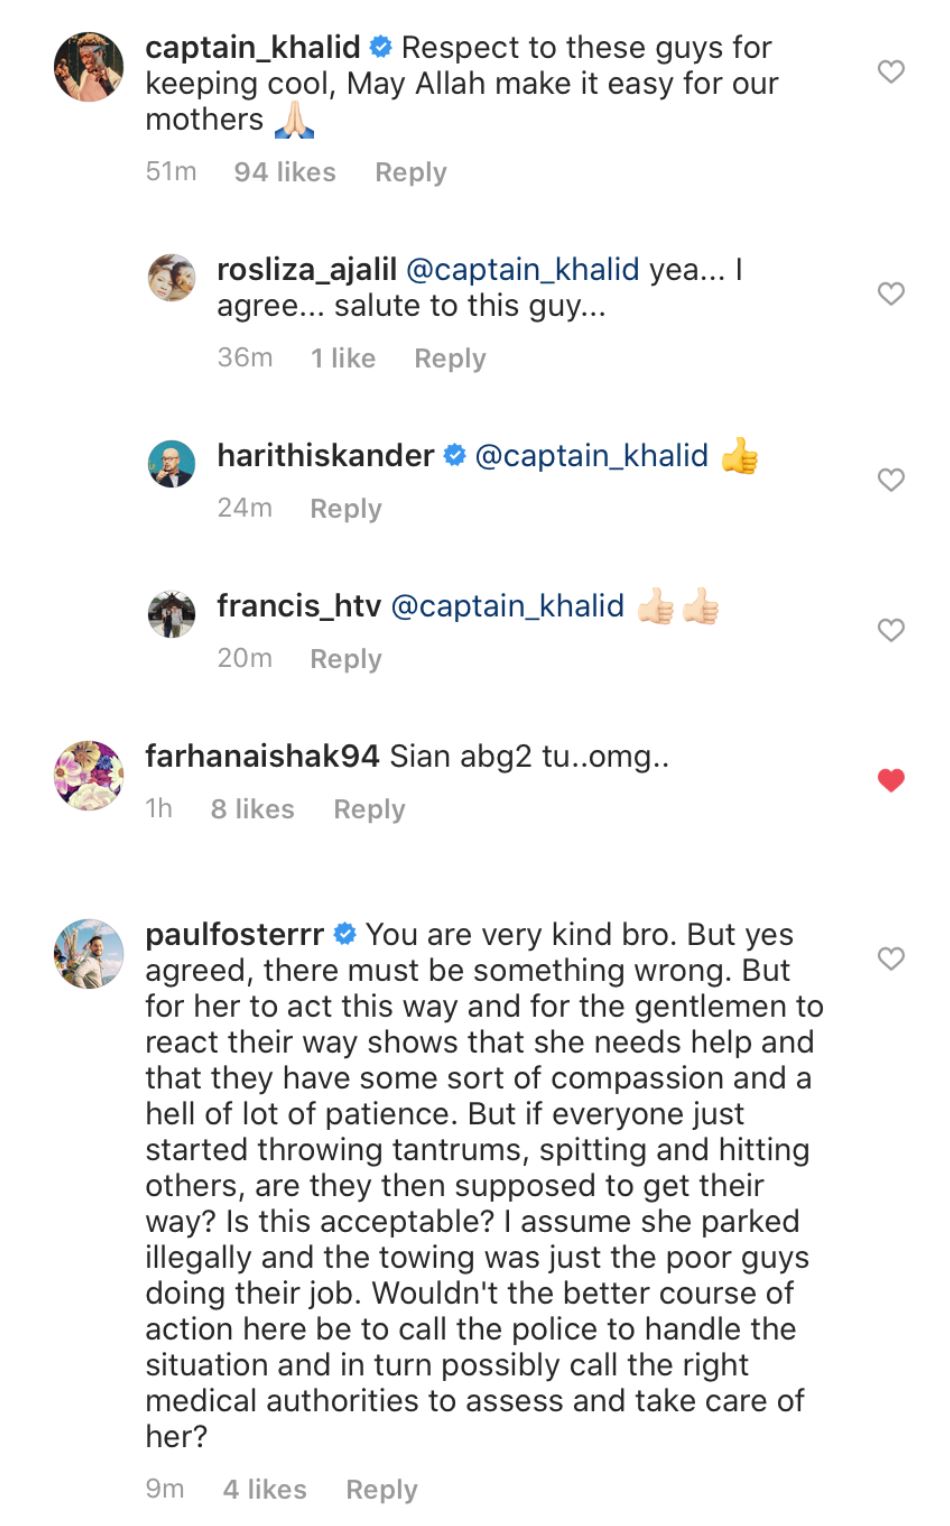
Task: Open the harithiskander username link
Action: tap(325, 456)
